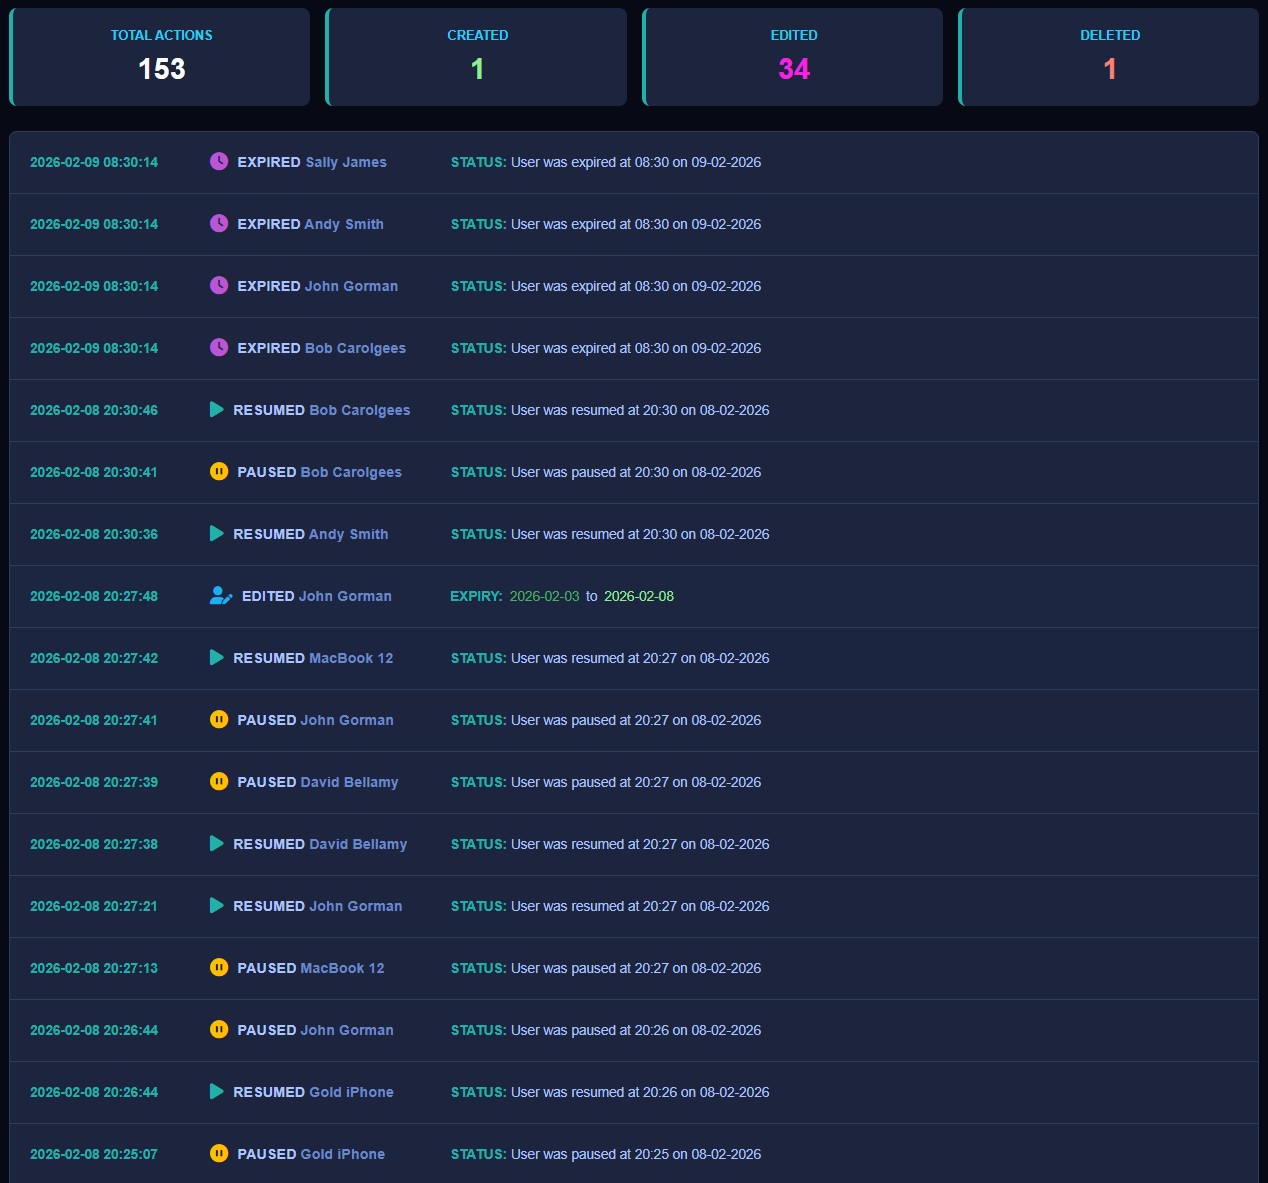Click the Sally James user name
Viewport: 1268px width, 1183px height.
[x=346, y=162]
